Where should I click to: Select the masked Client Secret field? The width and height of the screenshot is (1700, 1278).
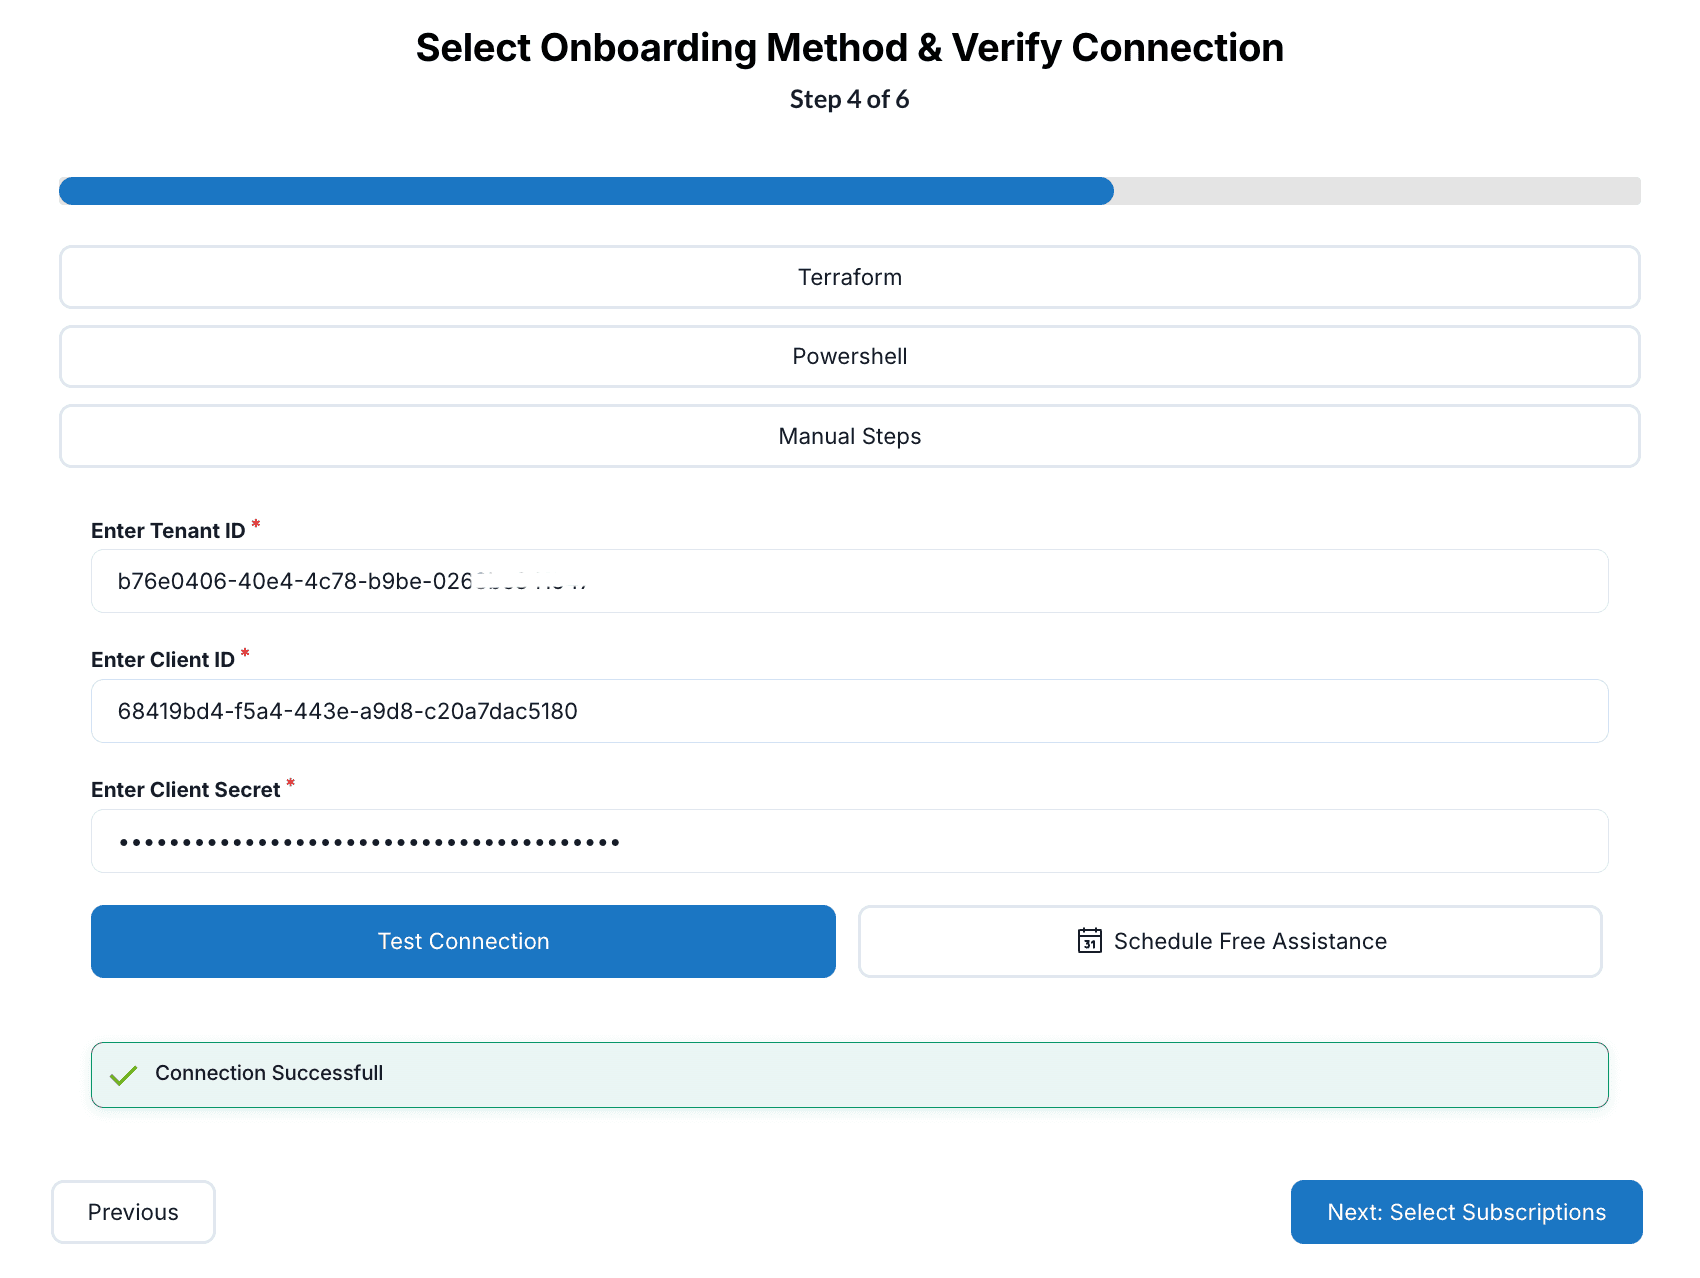coord(849,841)
